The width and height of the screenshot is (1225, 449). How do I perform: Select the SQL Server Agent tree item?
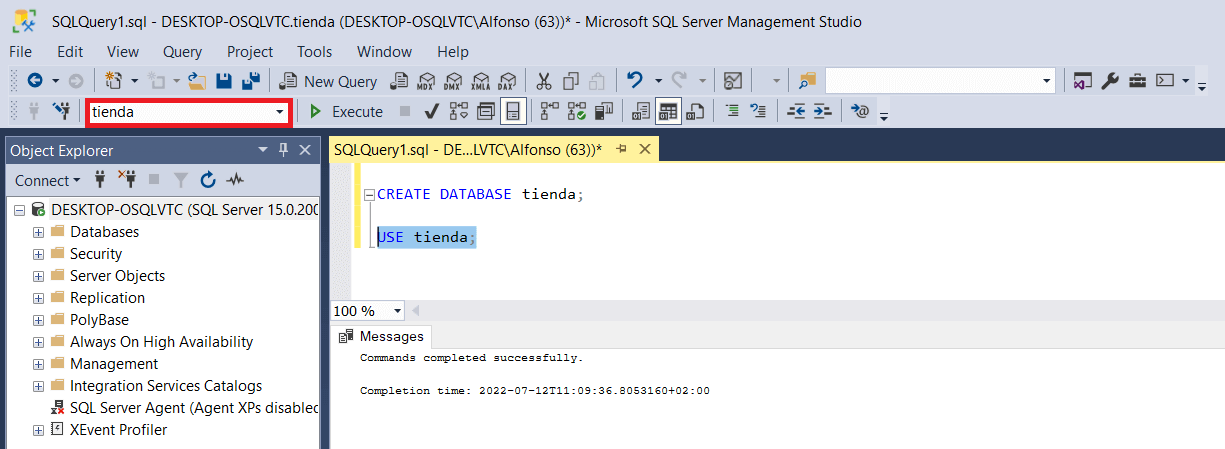pyautogui.click(x=183, y=408)
